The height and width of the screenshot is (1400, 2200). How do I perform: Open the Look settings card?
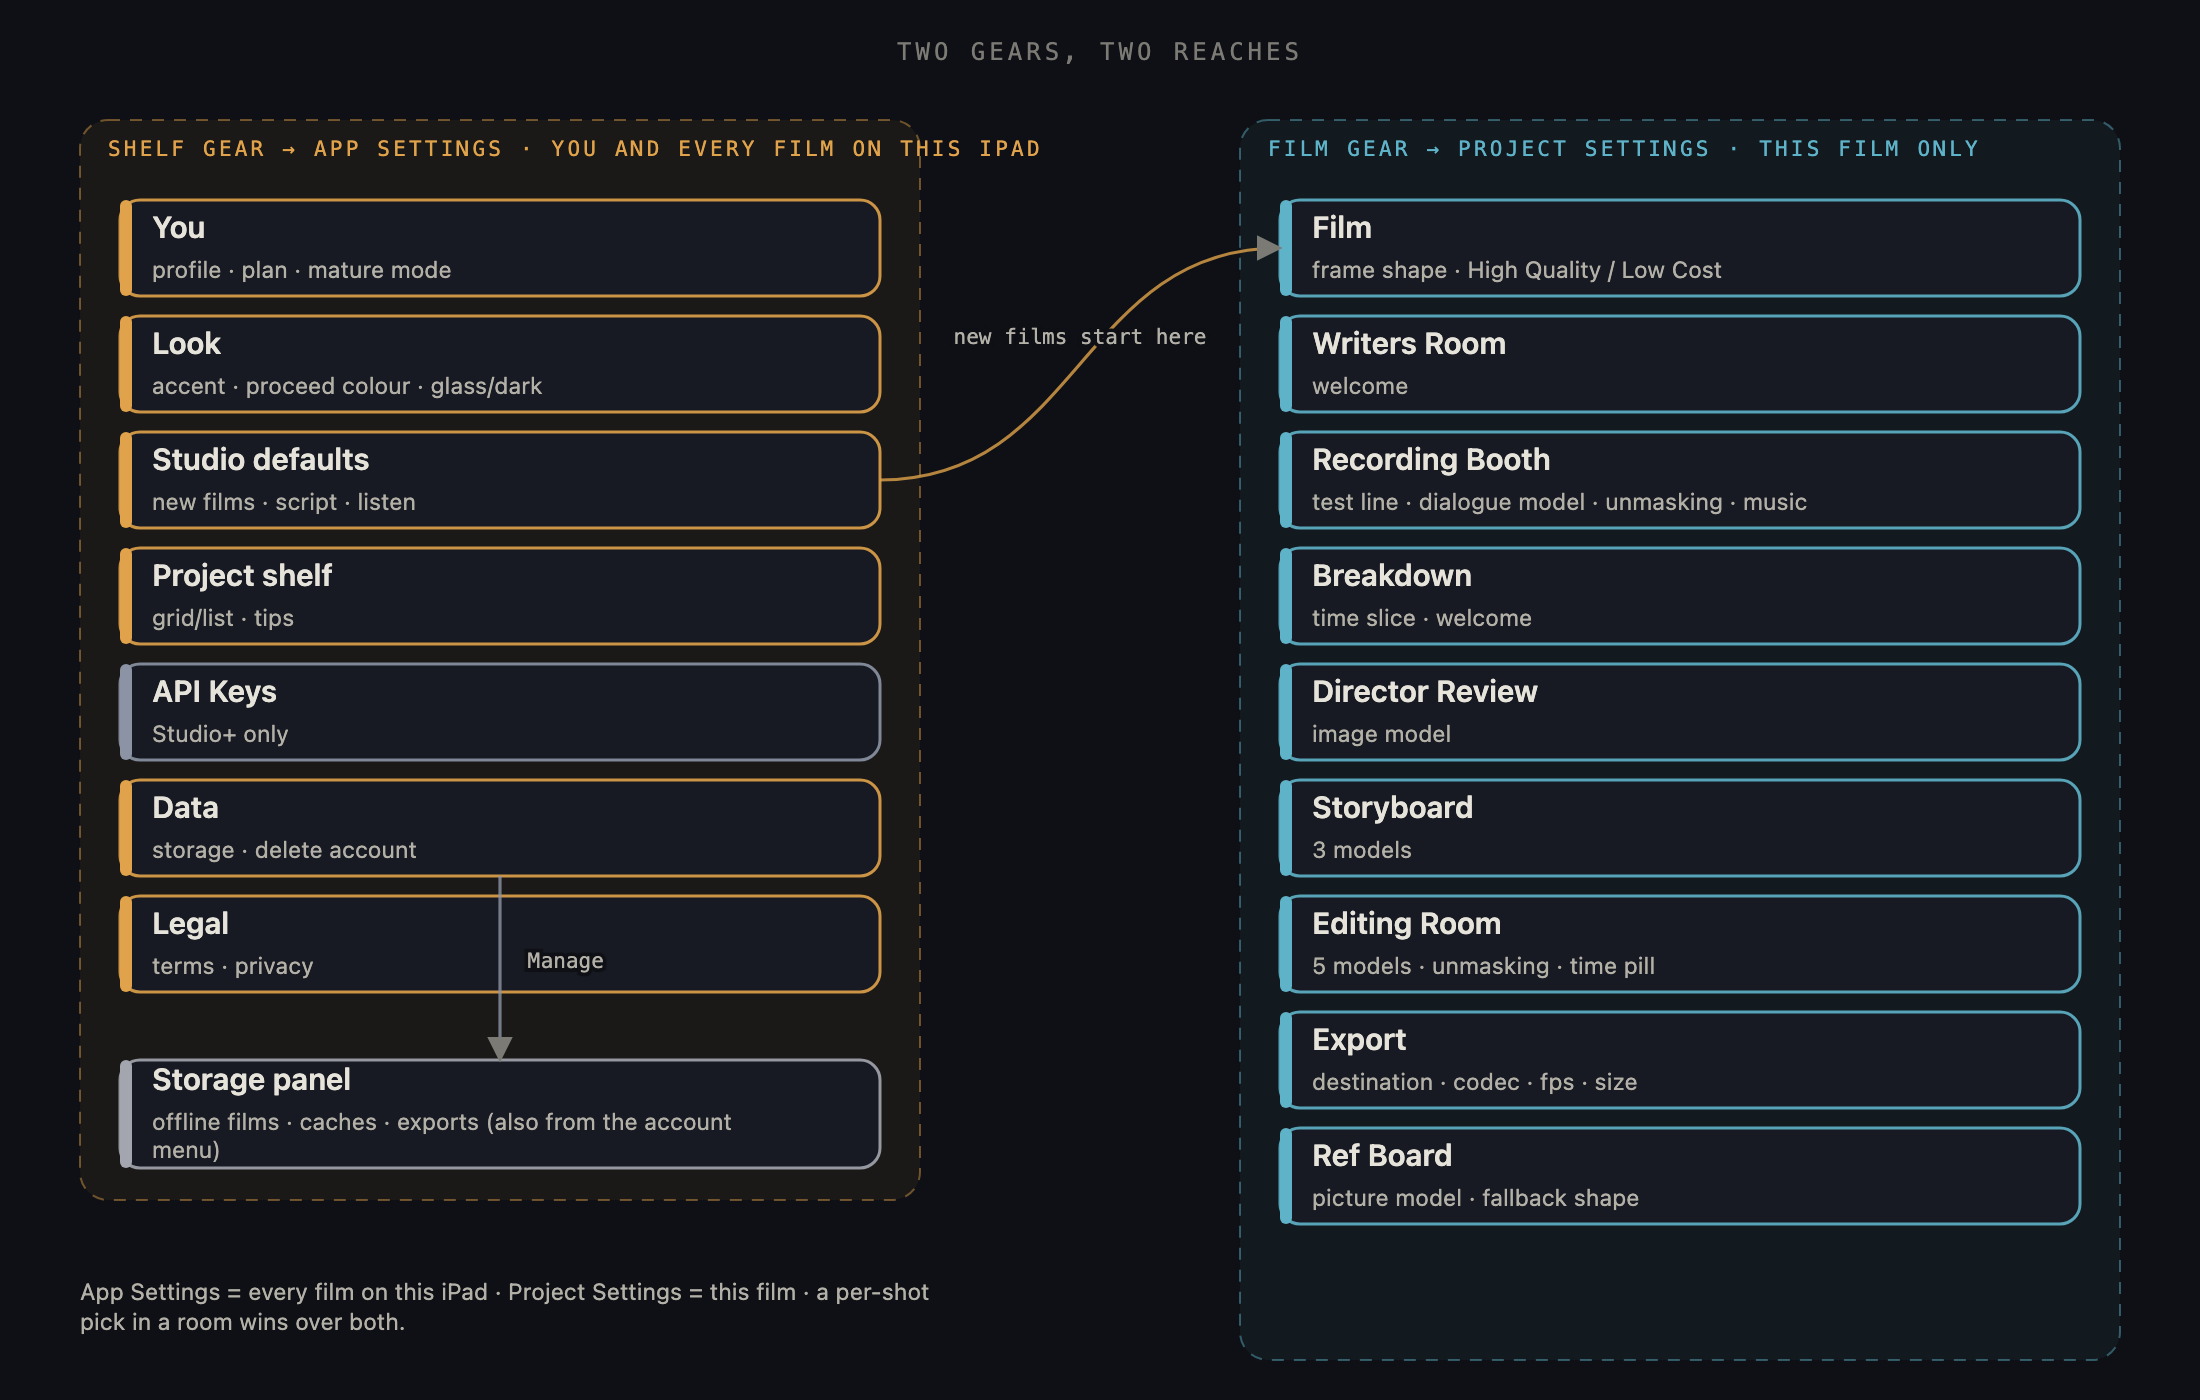pyautogui.click(x=500, y=364)
